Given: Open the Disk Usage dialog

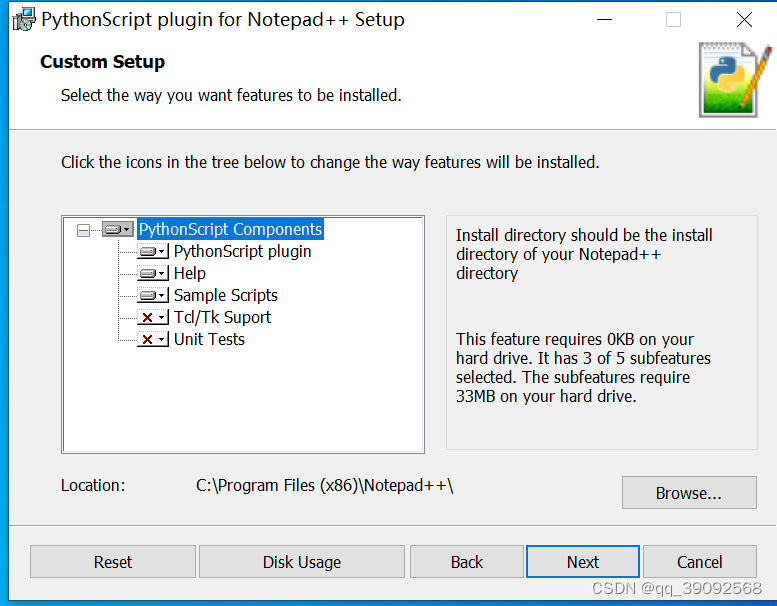Looking at the screenshot, I should pos(302,562).
